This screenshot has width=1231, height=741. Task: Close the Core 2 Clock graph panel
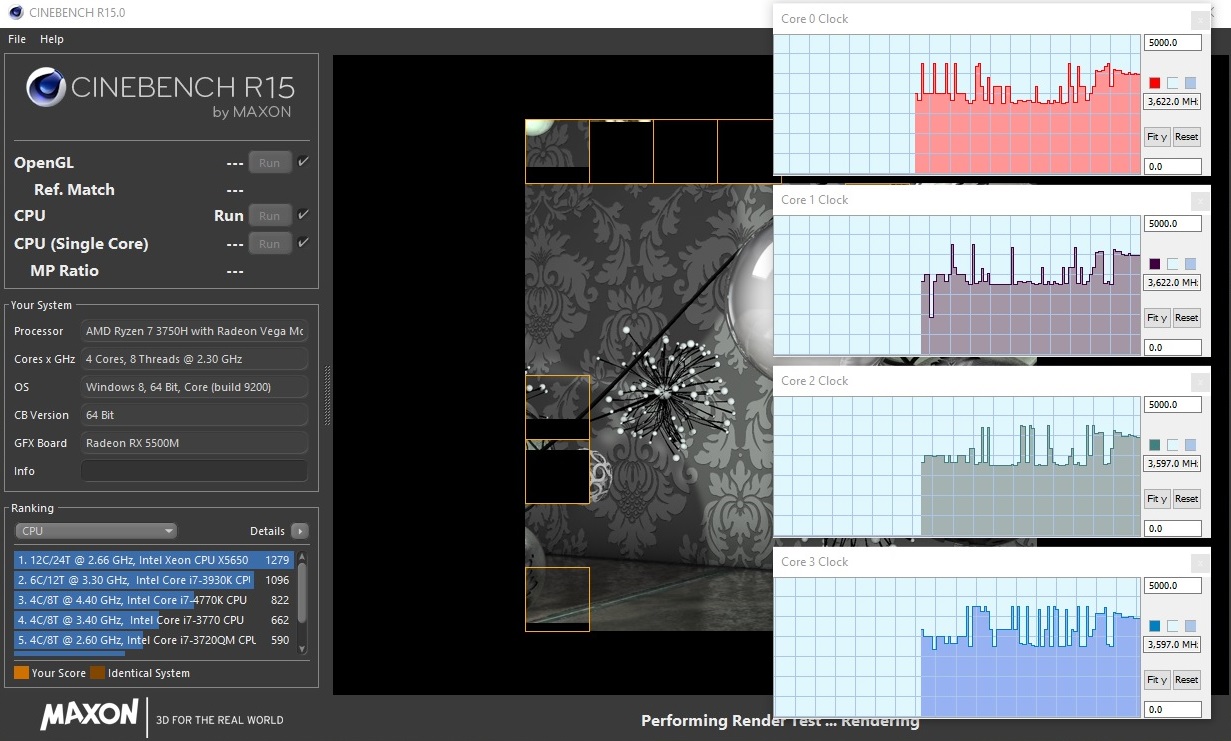click(1199, 382)
